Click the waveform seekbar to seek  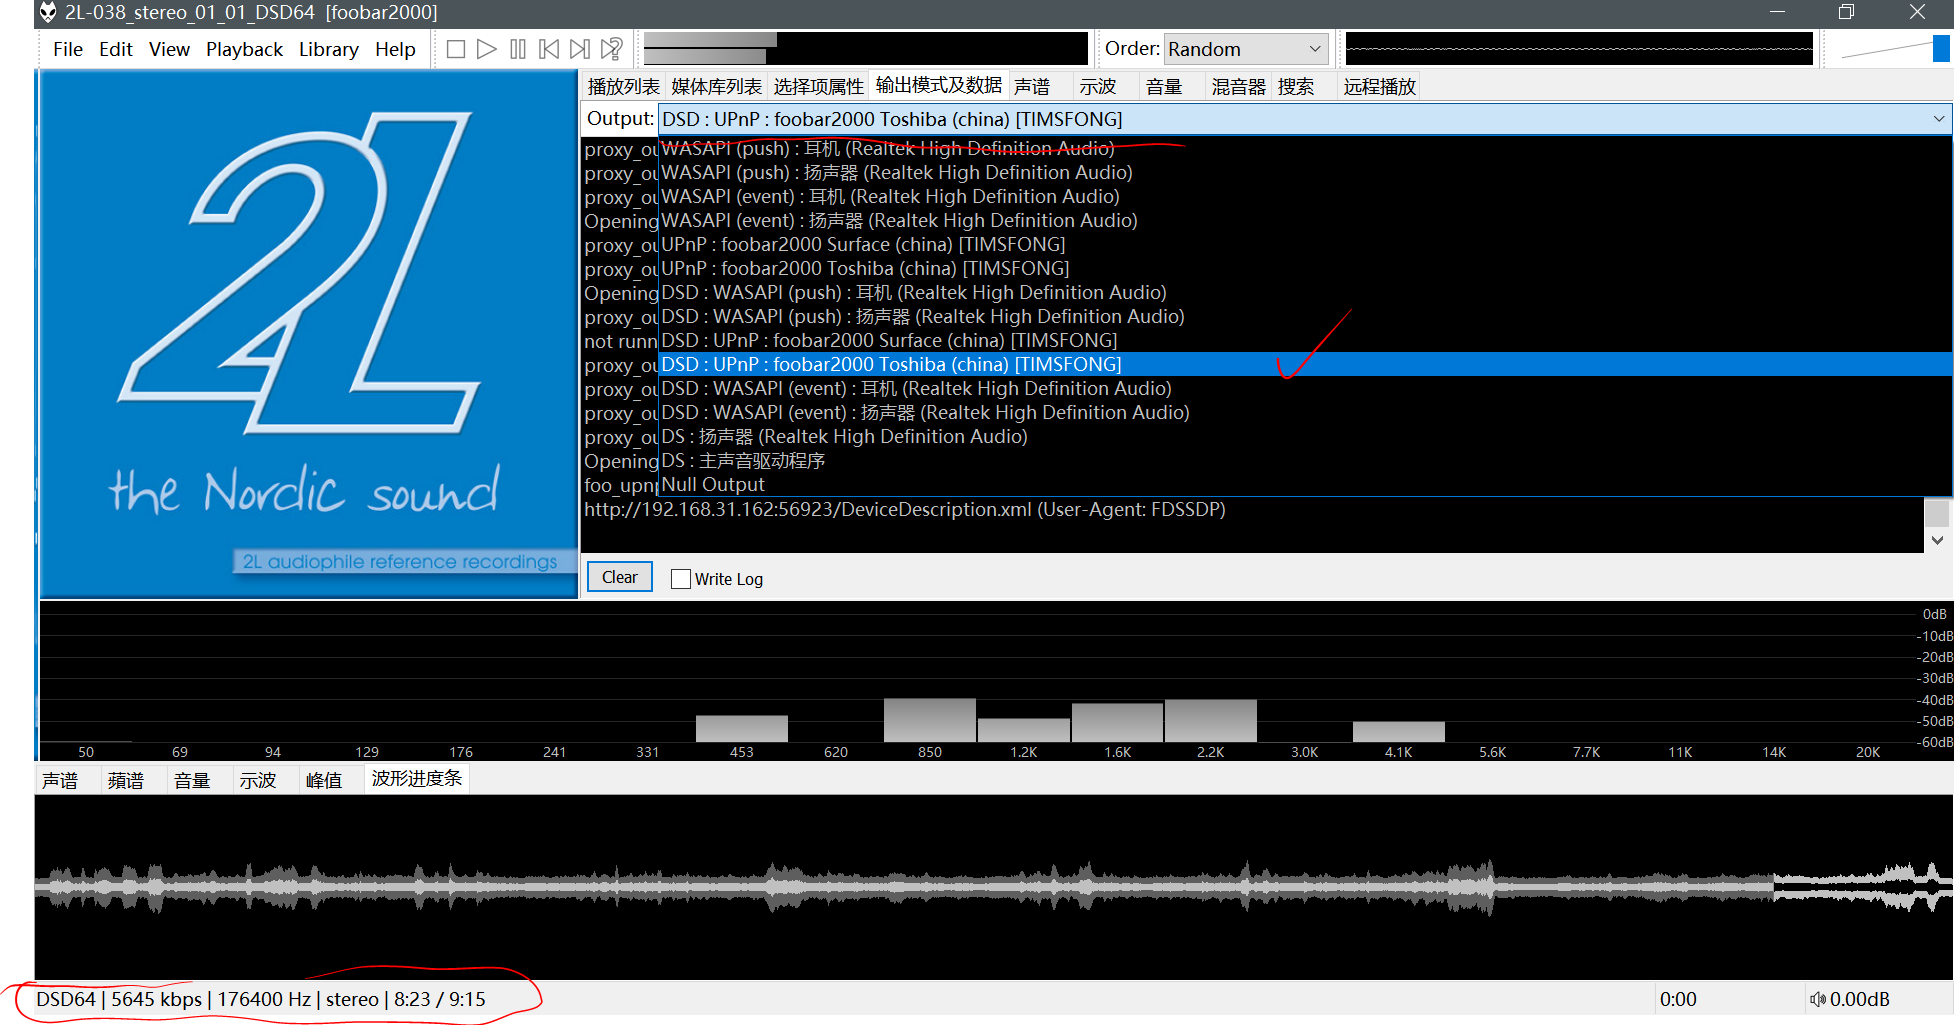click(900, 886)
